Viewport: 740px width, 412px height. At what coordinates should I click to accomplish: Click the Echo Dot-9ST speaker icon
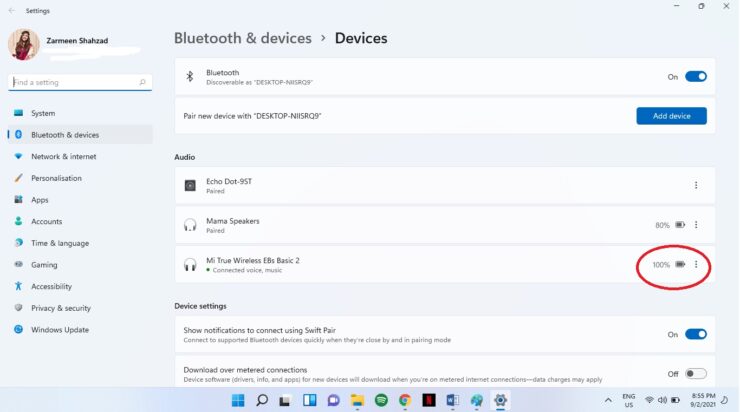(190, 185)
